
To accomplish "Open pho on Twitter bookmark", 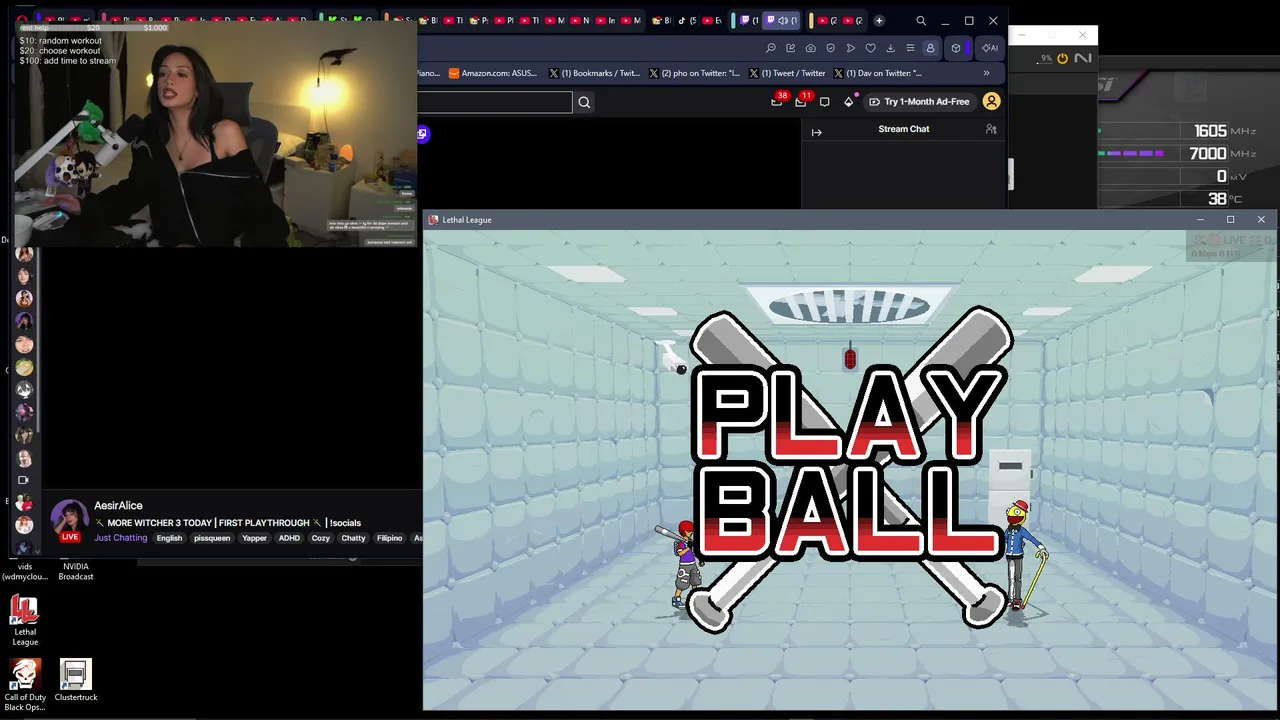I will pos(695,73).
